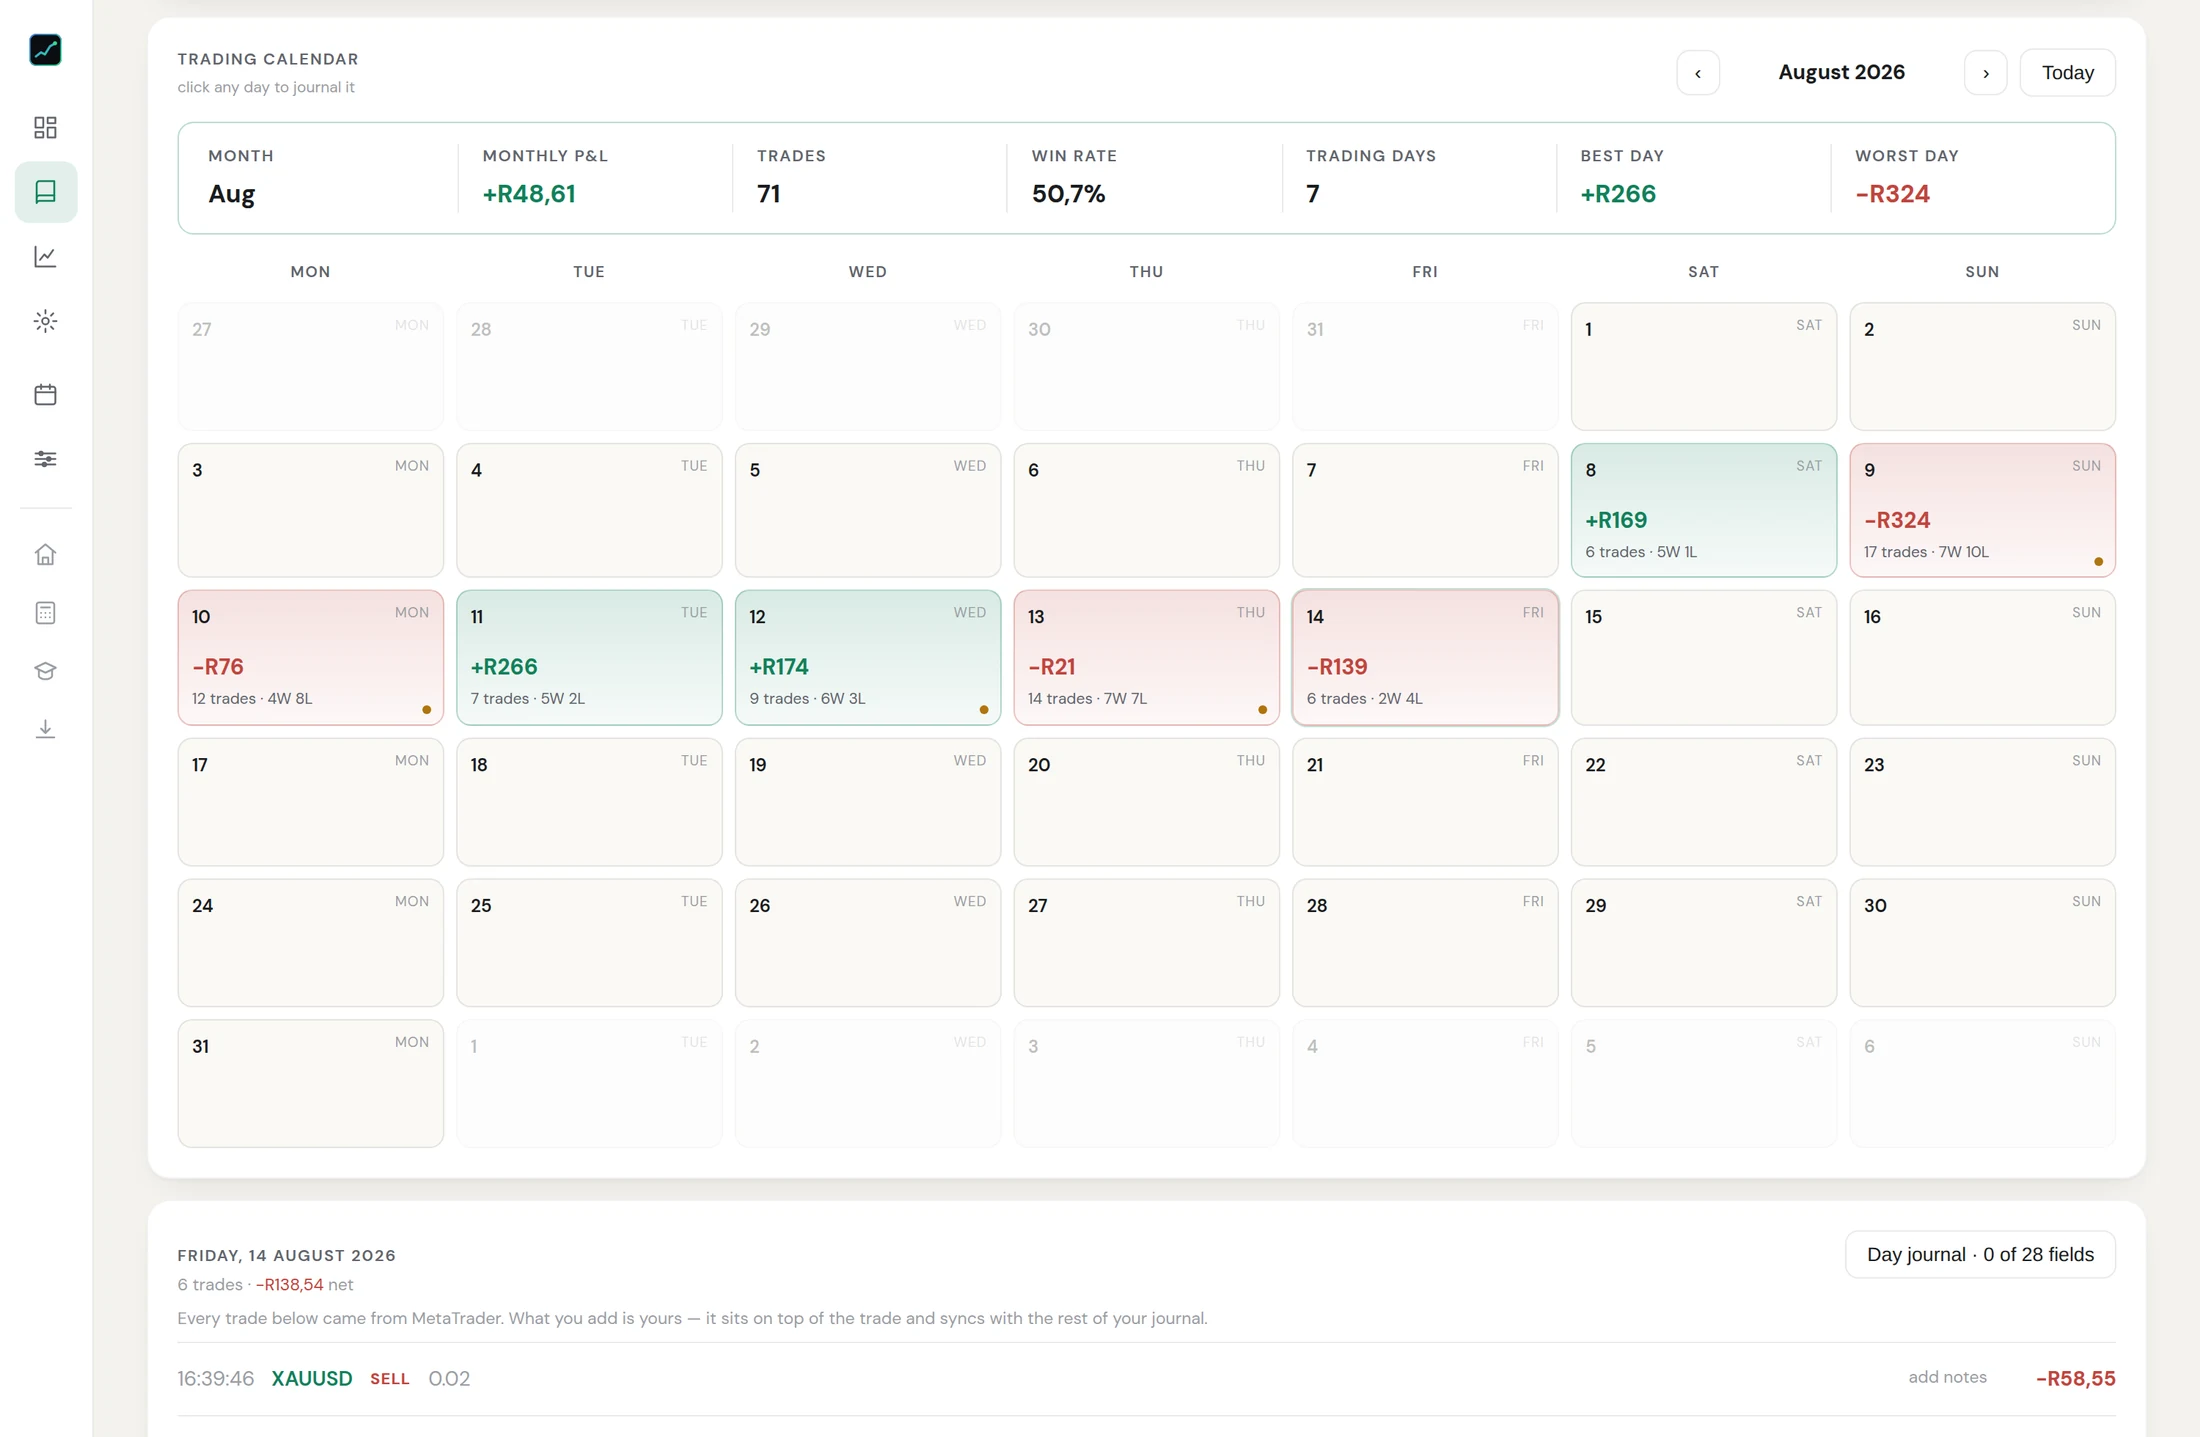Select day 8 with +R169
Screen dimensions: 2200x1437
tap(1703, 510)
